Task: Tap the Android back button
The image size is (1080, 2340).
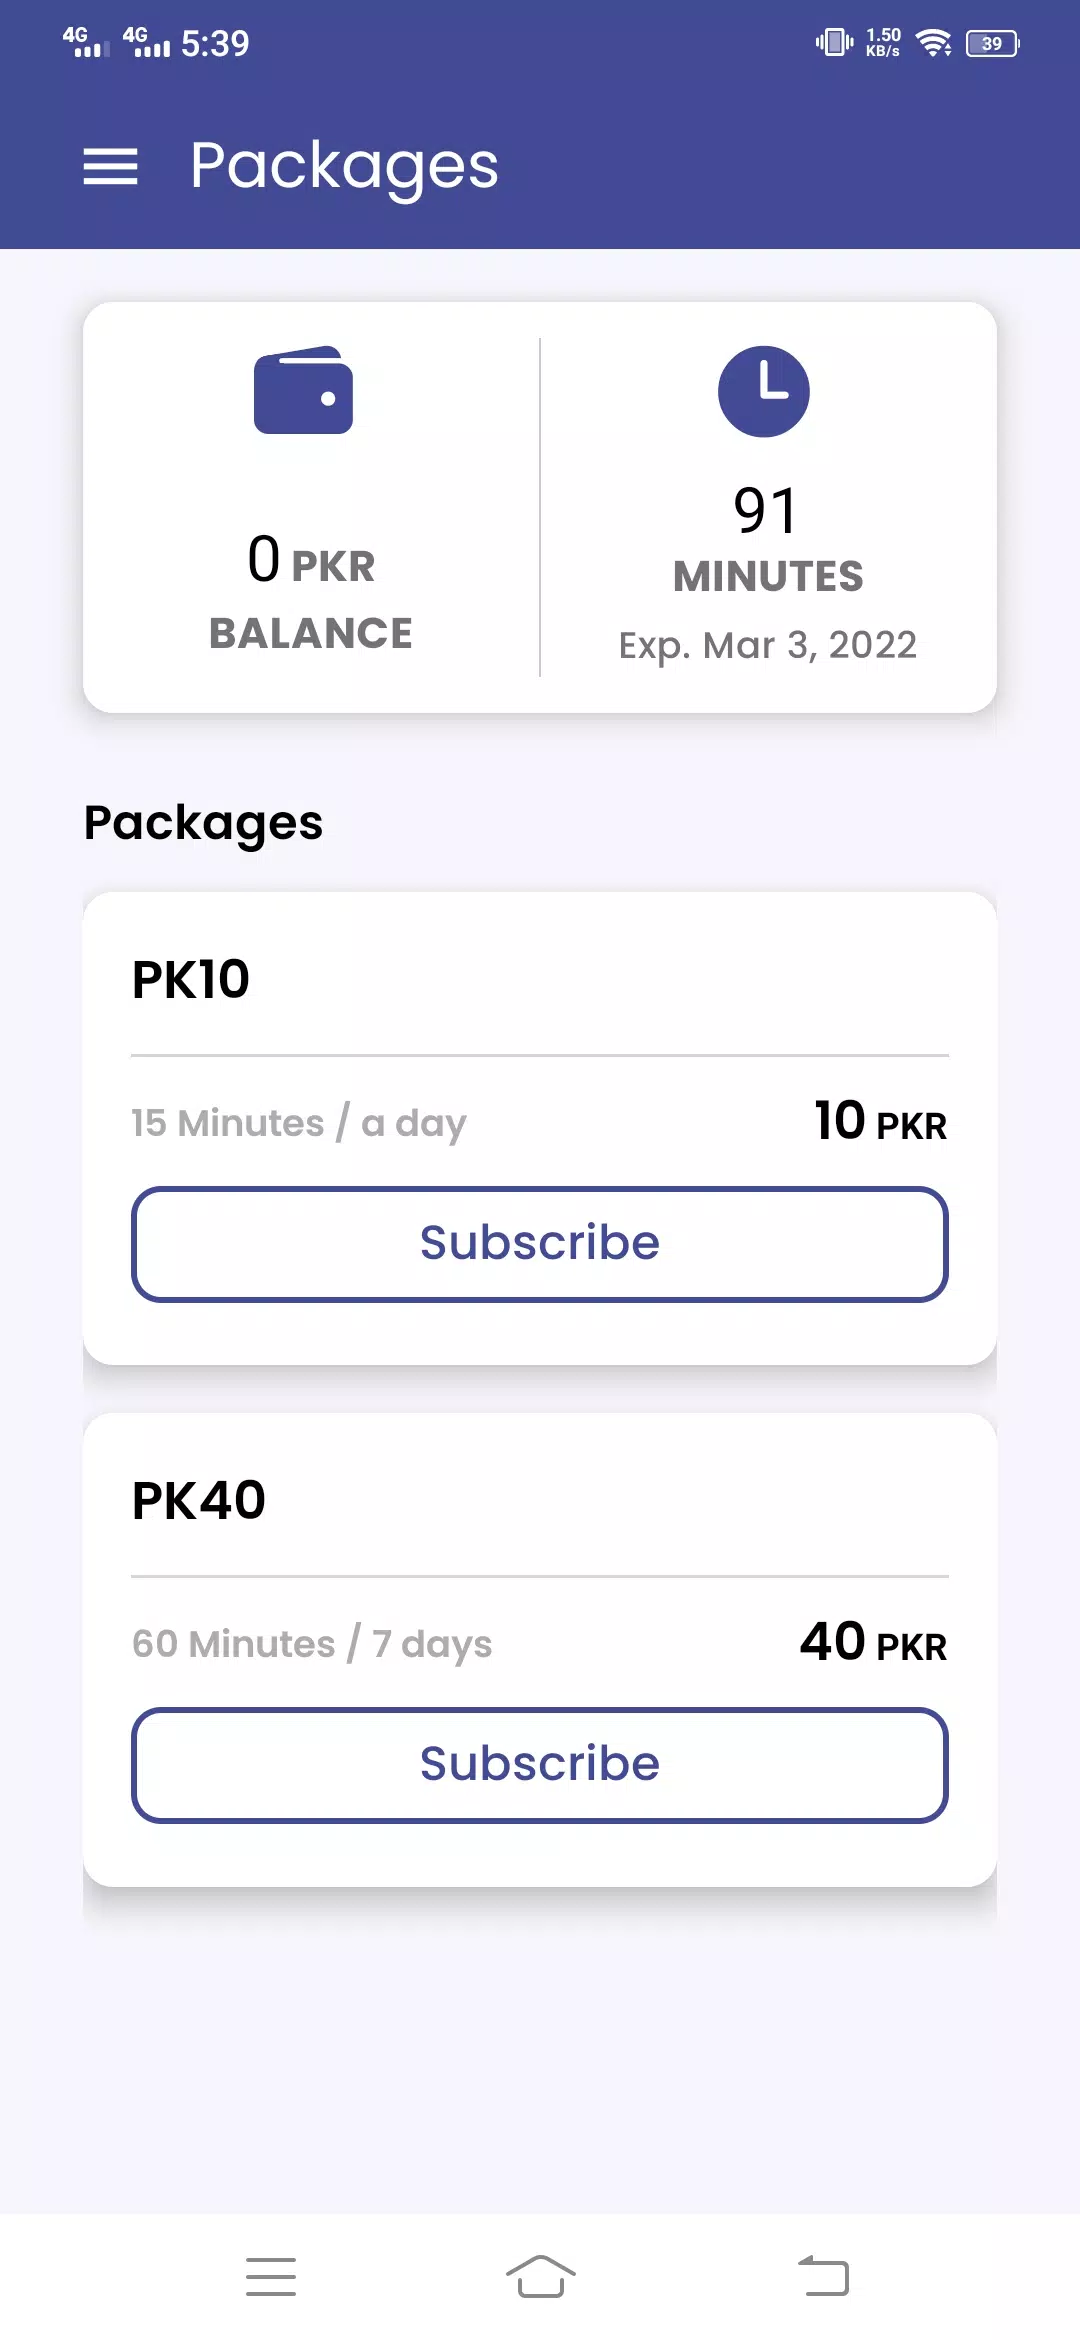Action: [x=824, y=2277]
